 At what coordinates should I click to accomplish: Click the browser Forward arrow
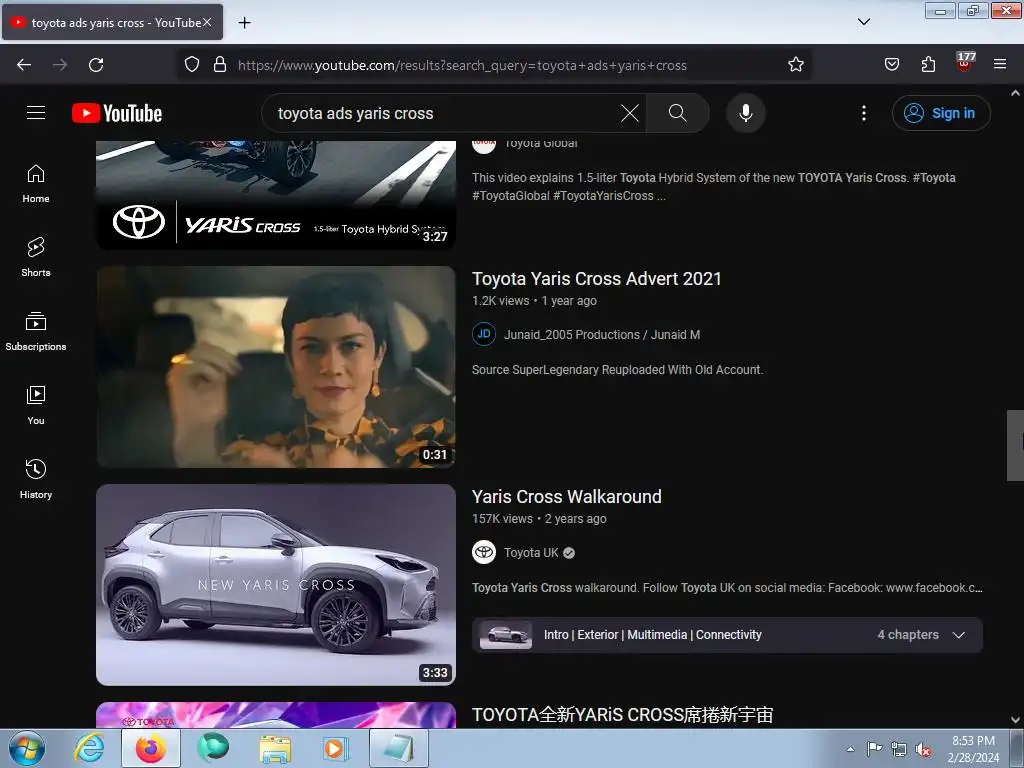pyautogui.click(x=60, y=65)
